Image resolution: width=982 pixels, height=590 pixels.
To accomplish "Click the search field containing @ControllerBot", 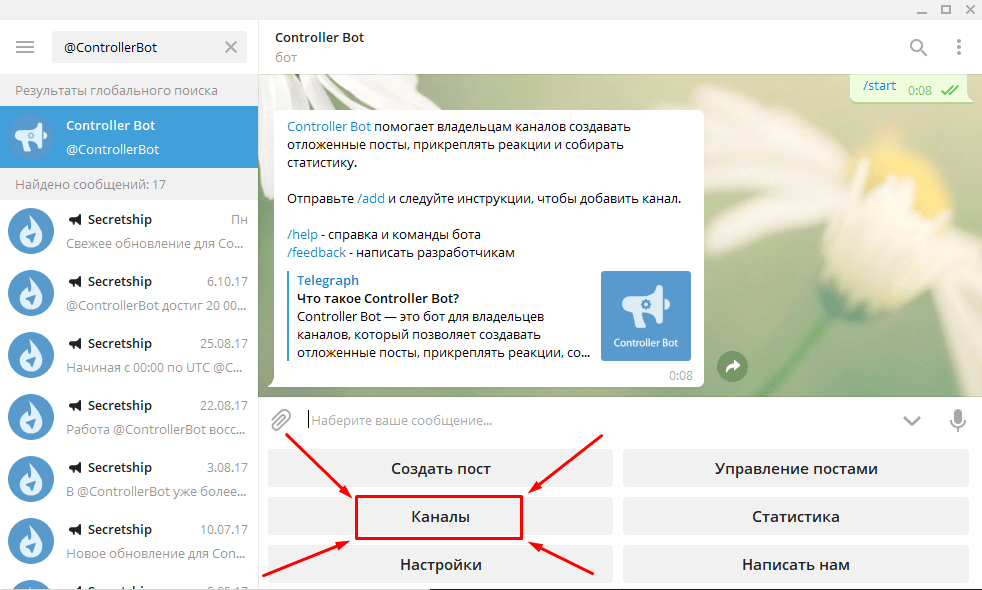I will tap(149, 47).
